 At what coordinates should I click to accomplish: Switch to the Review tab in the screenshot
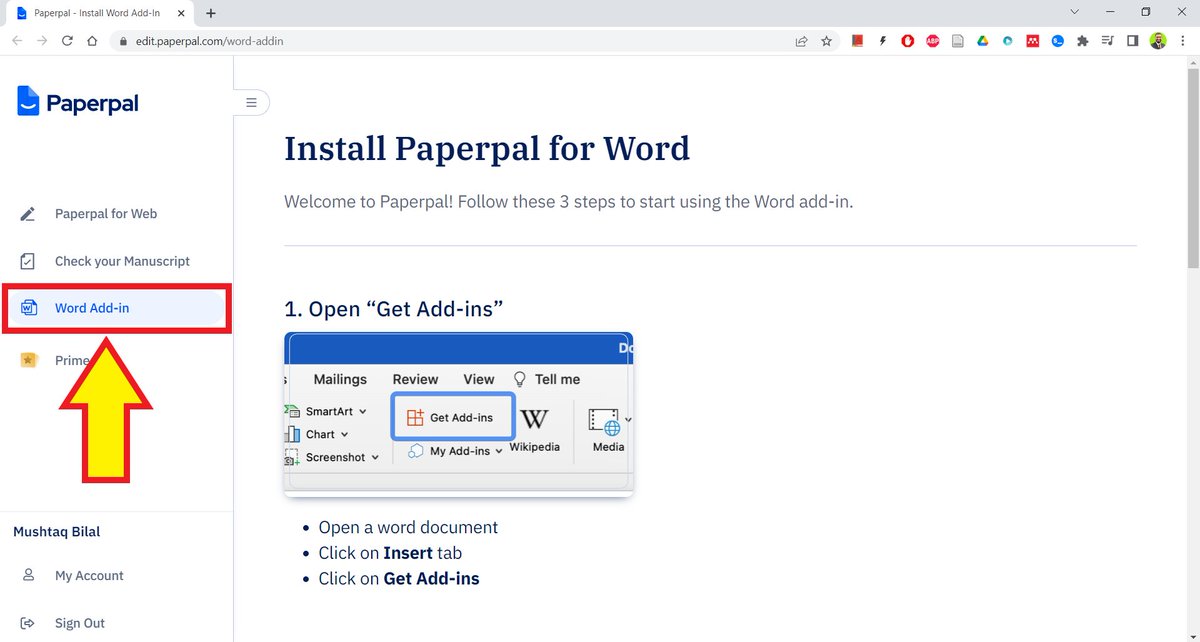pyautogui.click(x=415, y=379)
